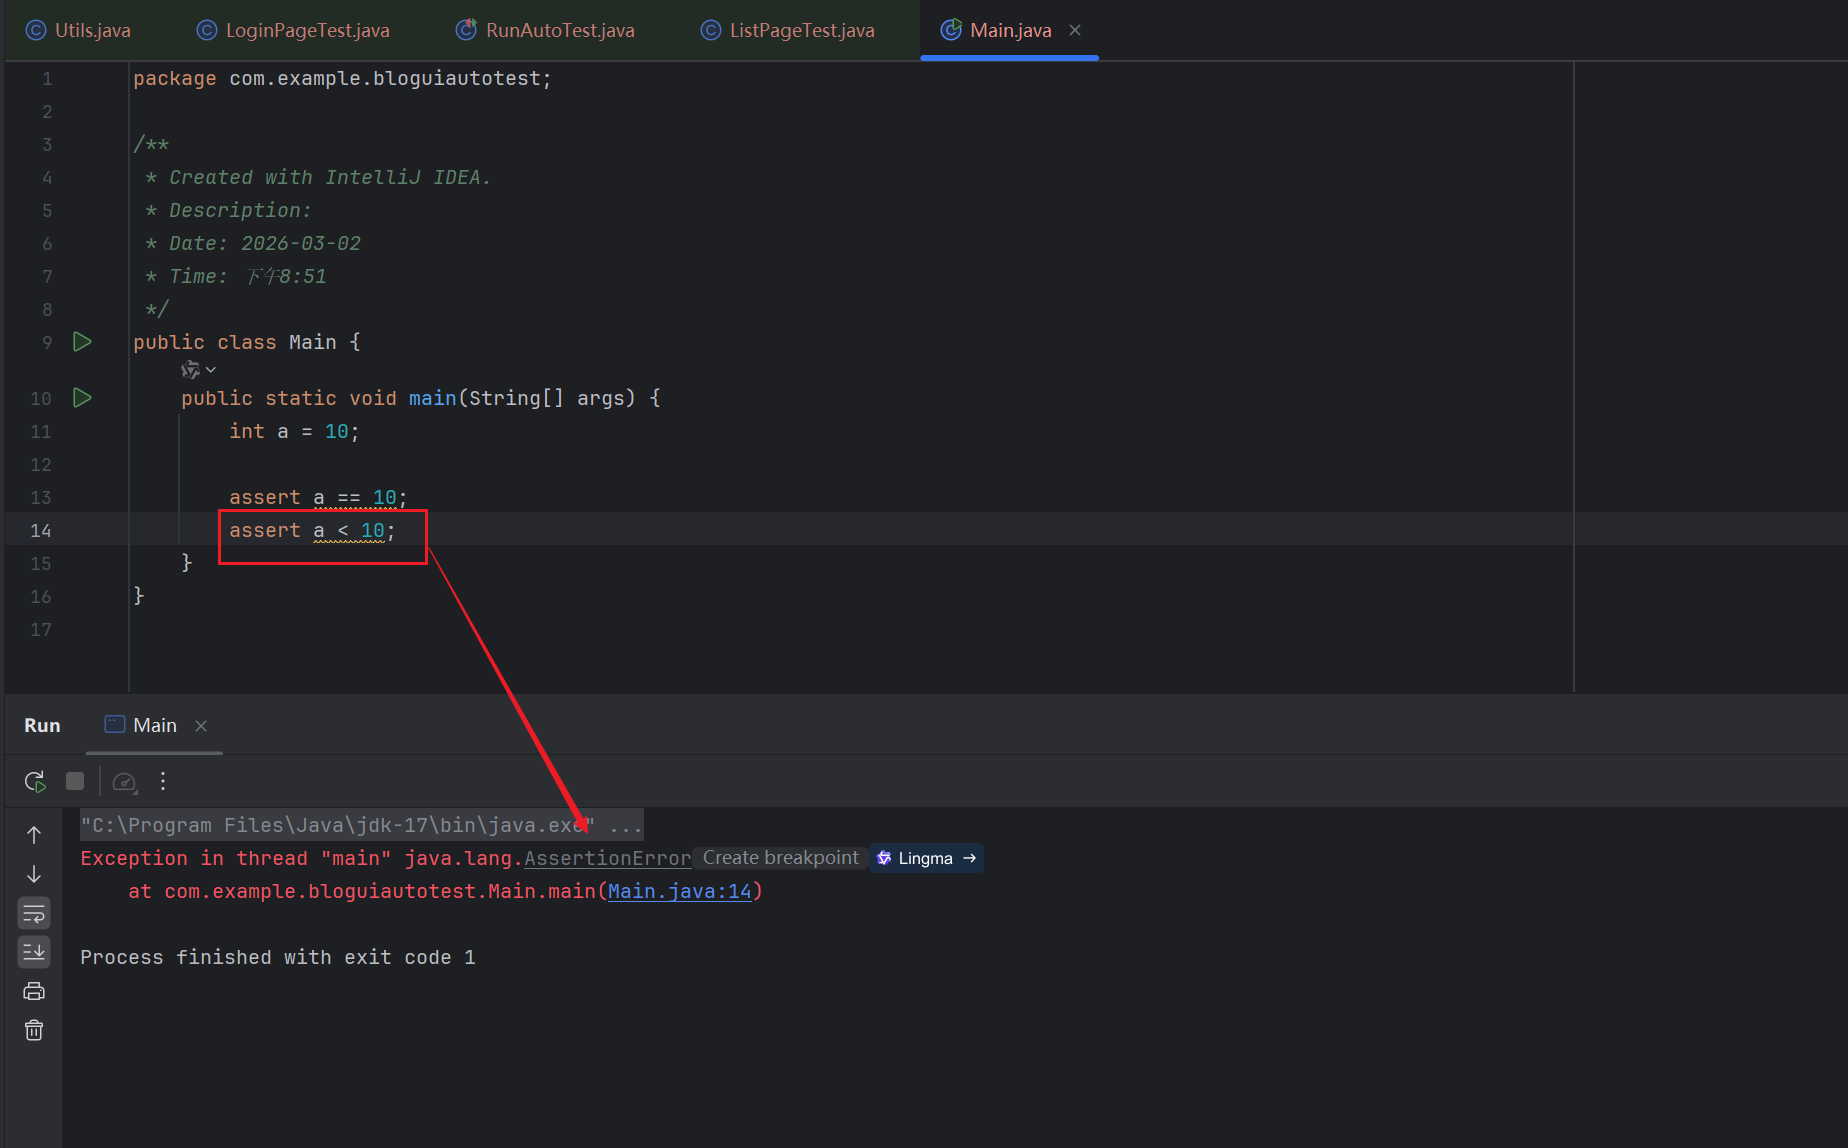Viewport: 1848px width, 1148px height.
Task: Rerun the Main program
Action: tap(35, 781)
